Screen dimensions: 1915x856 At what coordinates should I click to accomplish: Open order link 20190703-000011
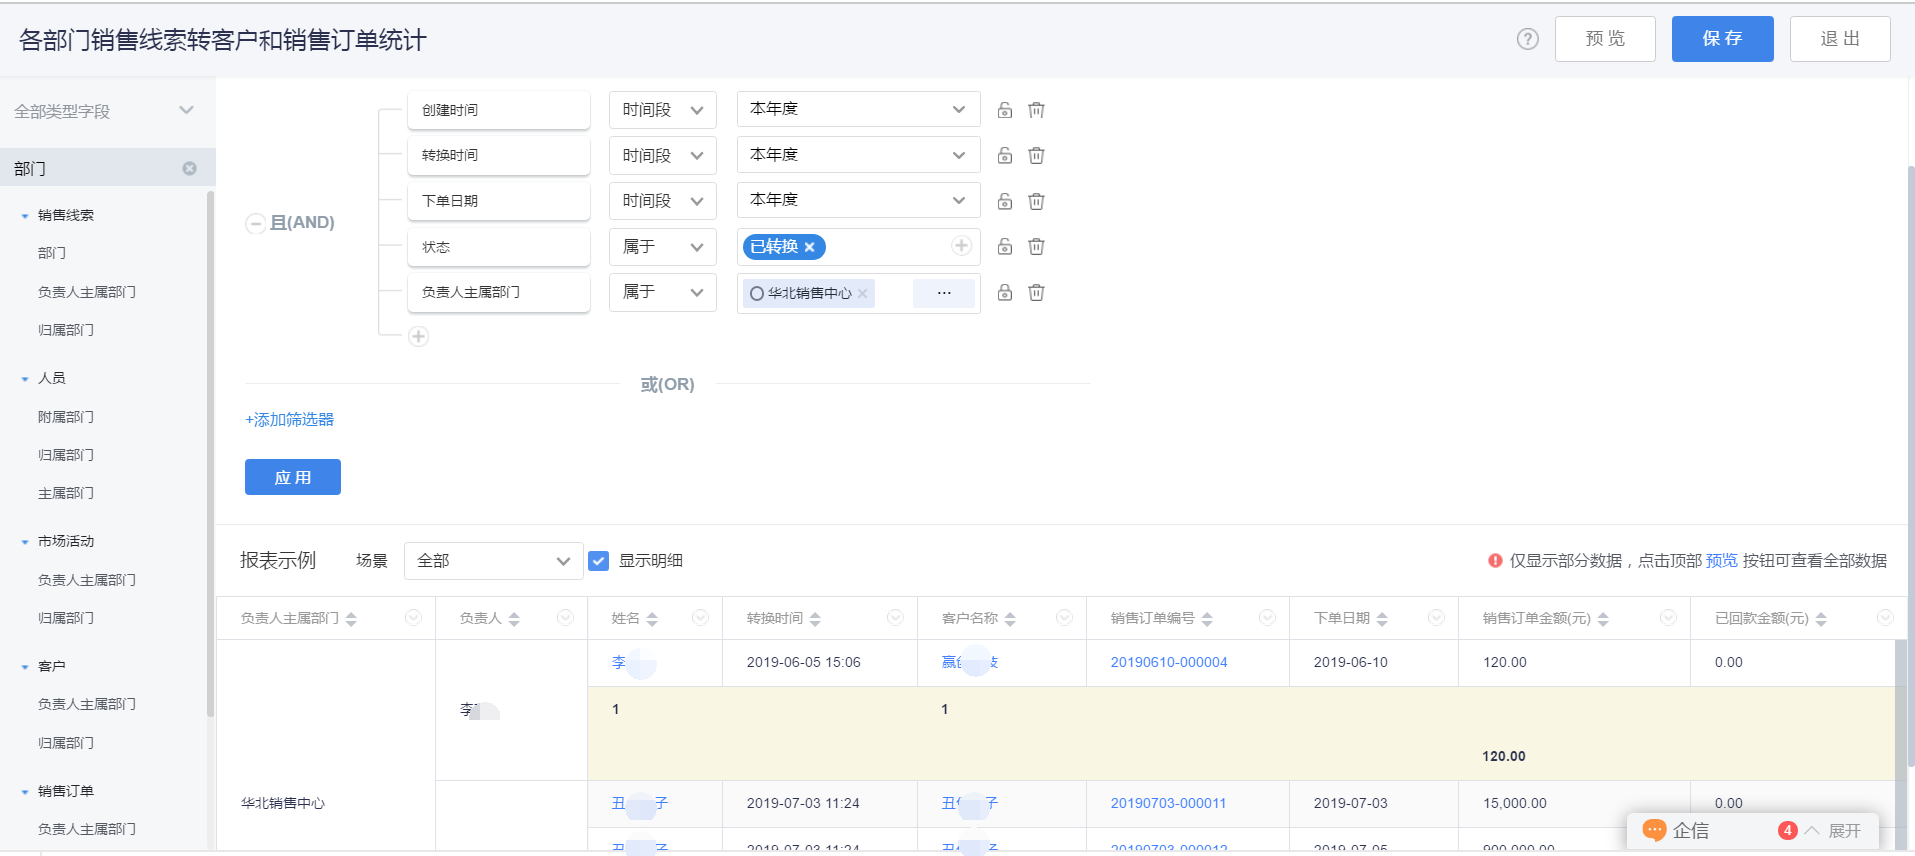click(x=1168, y=803)
